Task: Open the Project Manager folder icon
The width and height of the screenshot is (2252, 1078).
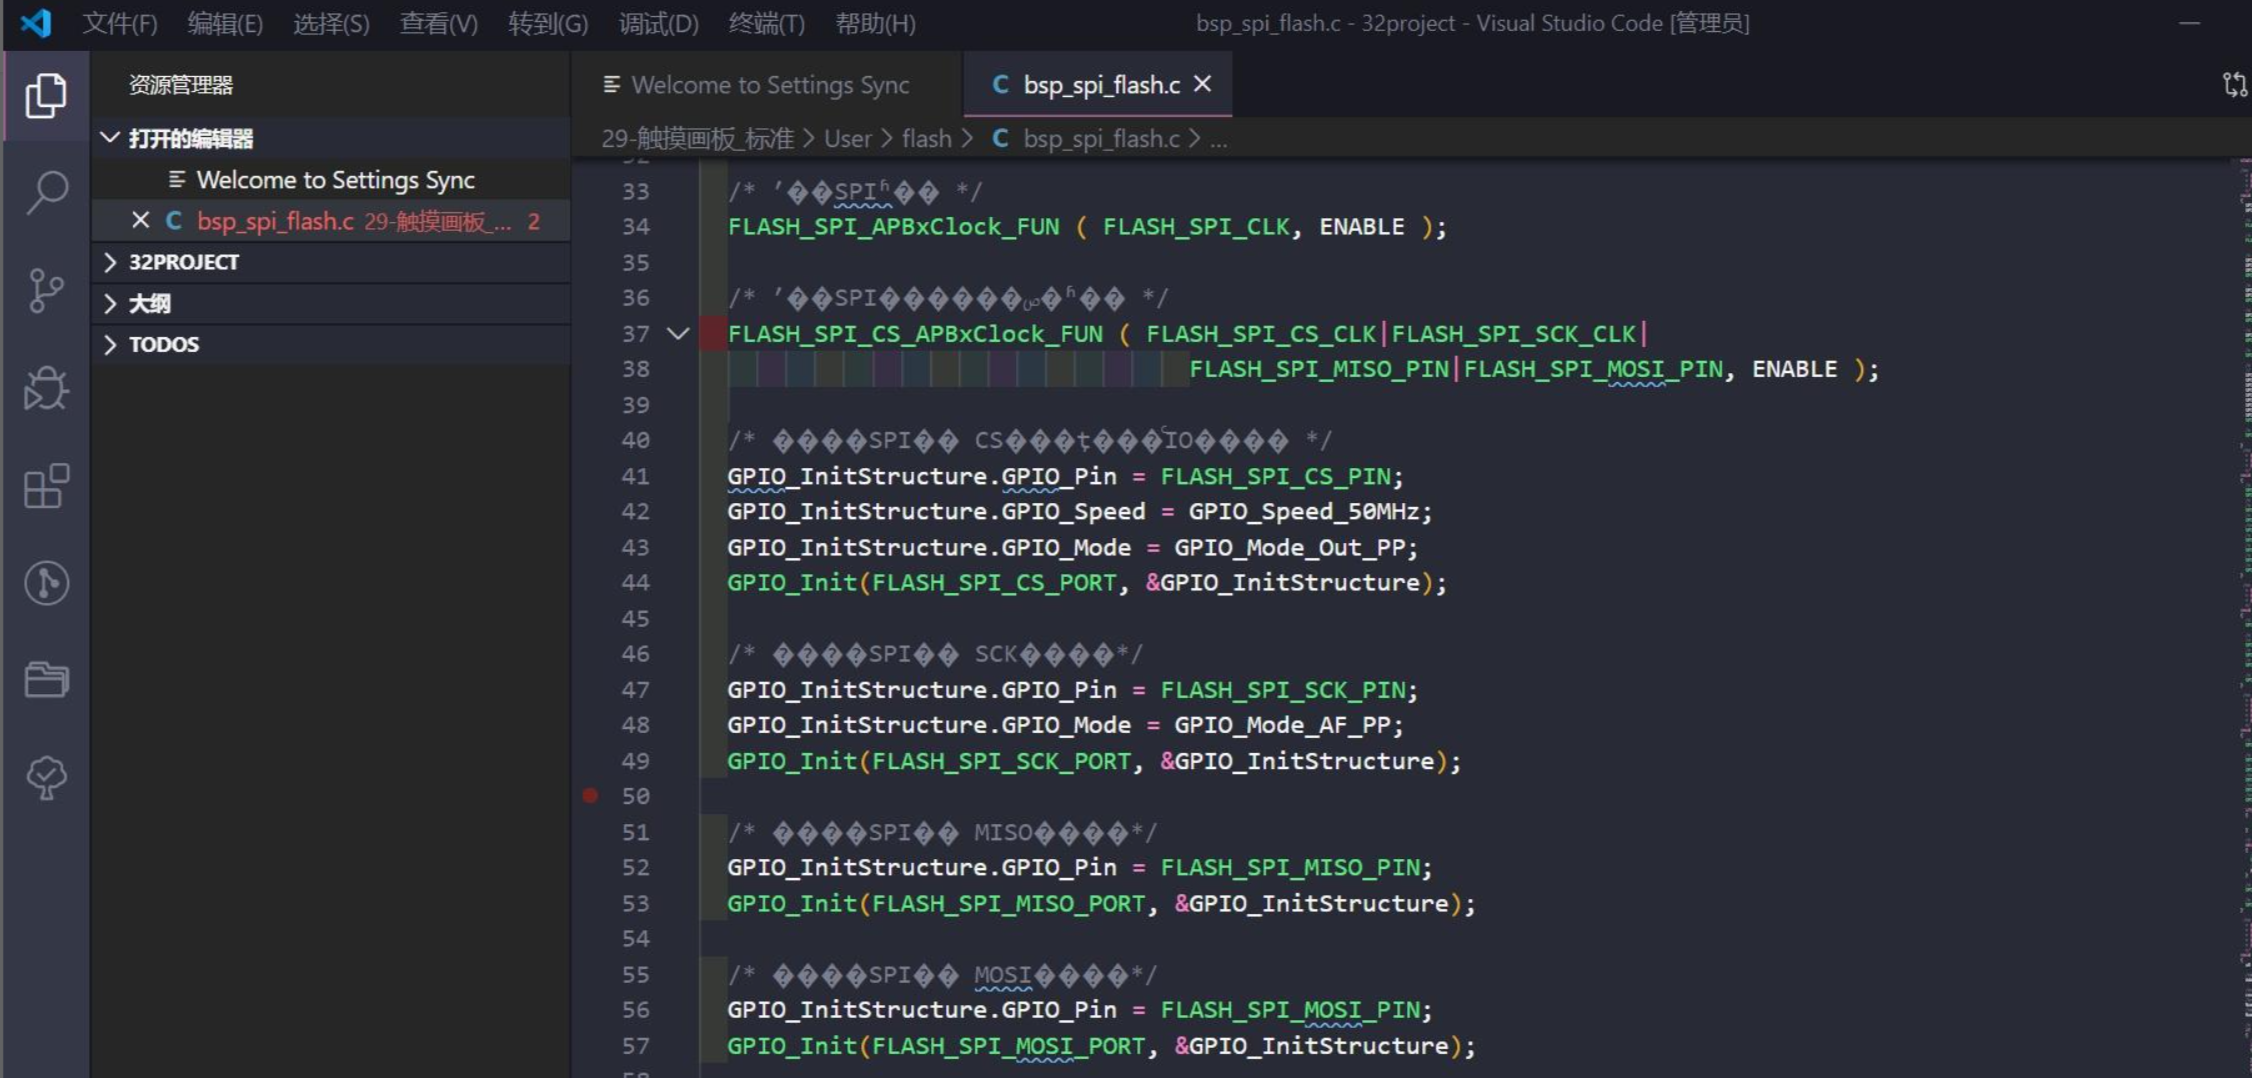Action: (x=46, y=680)
